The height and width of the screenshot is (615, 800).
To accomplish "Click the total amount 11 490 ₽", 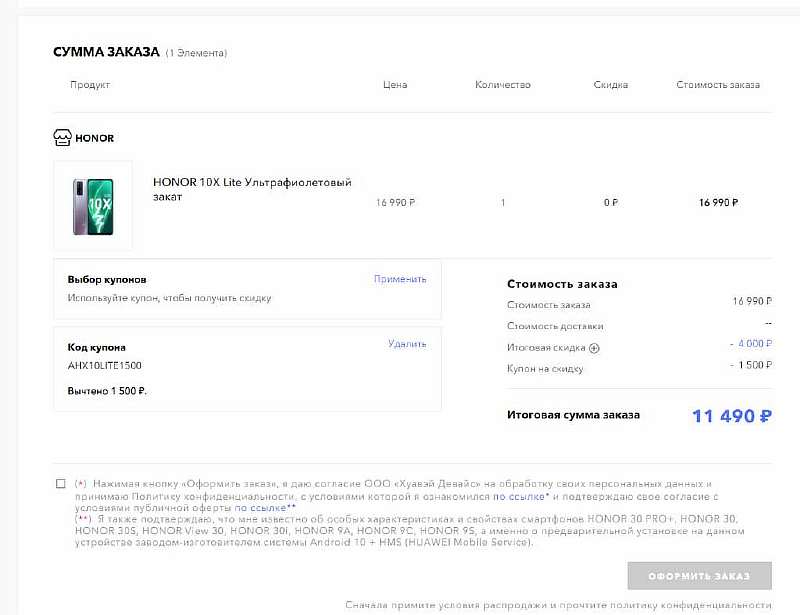I will click(731, 416).
